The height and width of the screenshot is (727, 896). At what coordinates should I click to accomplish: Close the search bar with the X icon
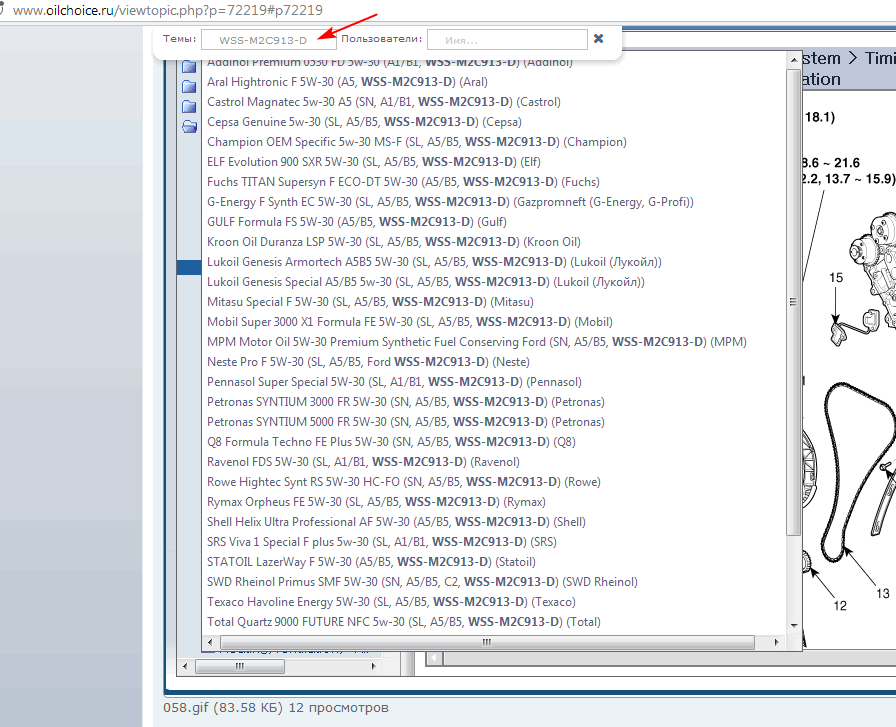[x=598, y=38]
